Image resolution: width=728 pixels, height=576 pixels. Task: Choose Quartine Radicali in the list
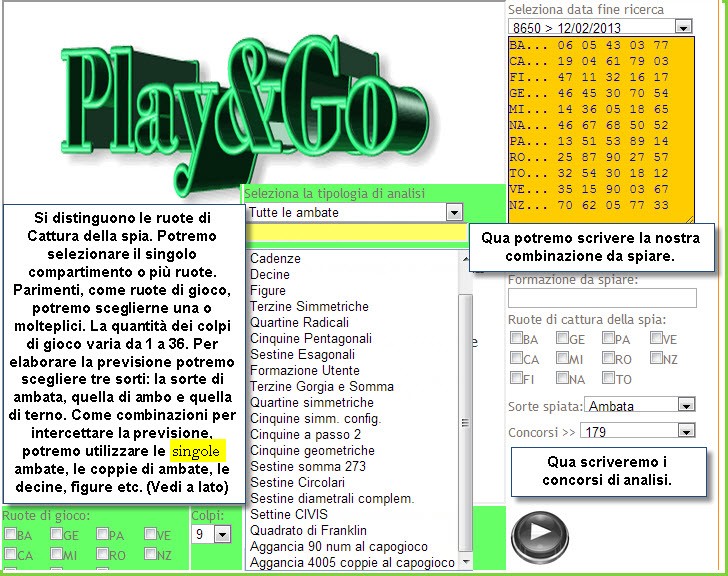[x=299, y=322]
